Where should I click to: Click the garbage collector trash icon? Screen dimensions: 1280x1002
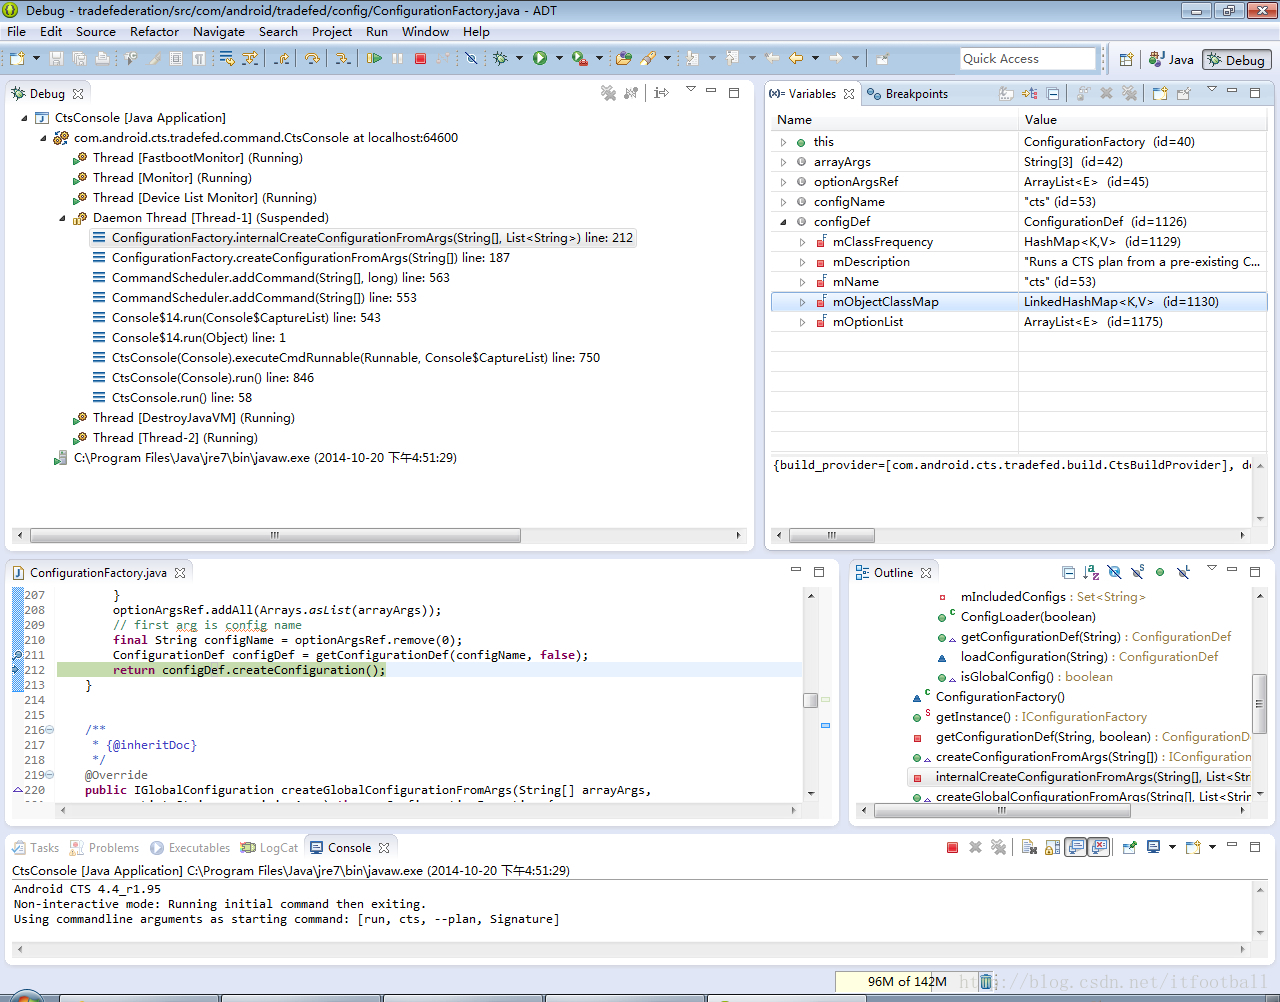click(986, 982)
